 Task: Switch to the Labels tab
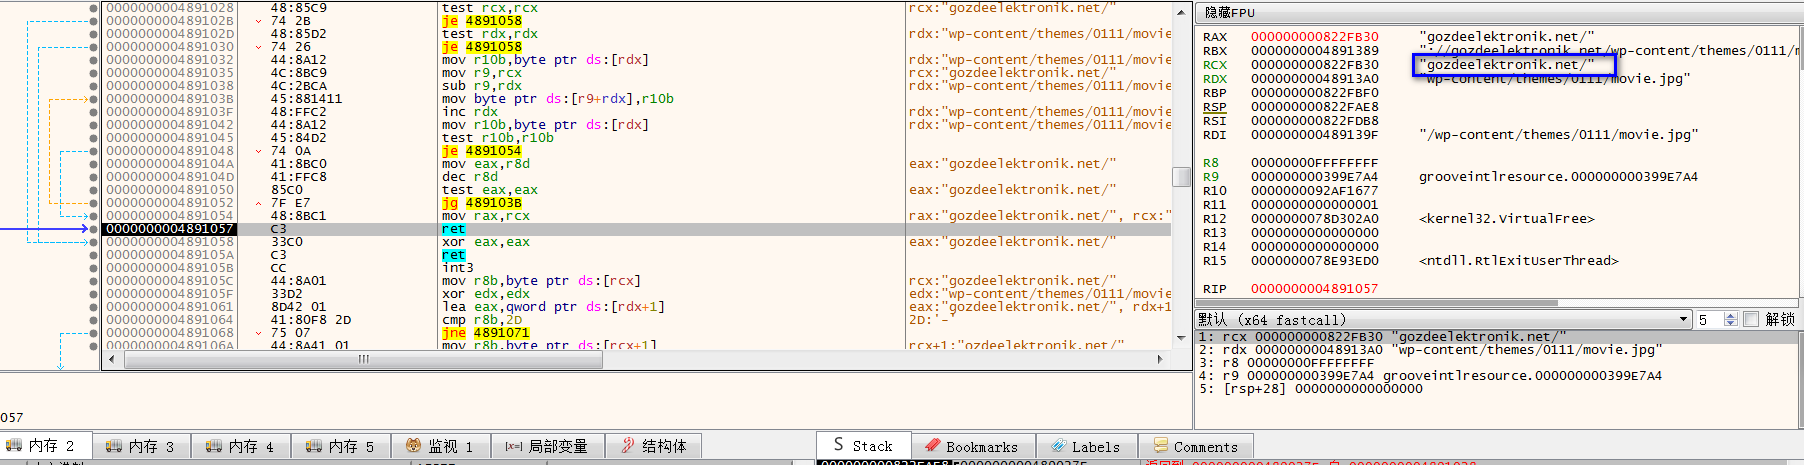point(1086,447)
